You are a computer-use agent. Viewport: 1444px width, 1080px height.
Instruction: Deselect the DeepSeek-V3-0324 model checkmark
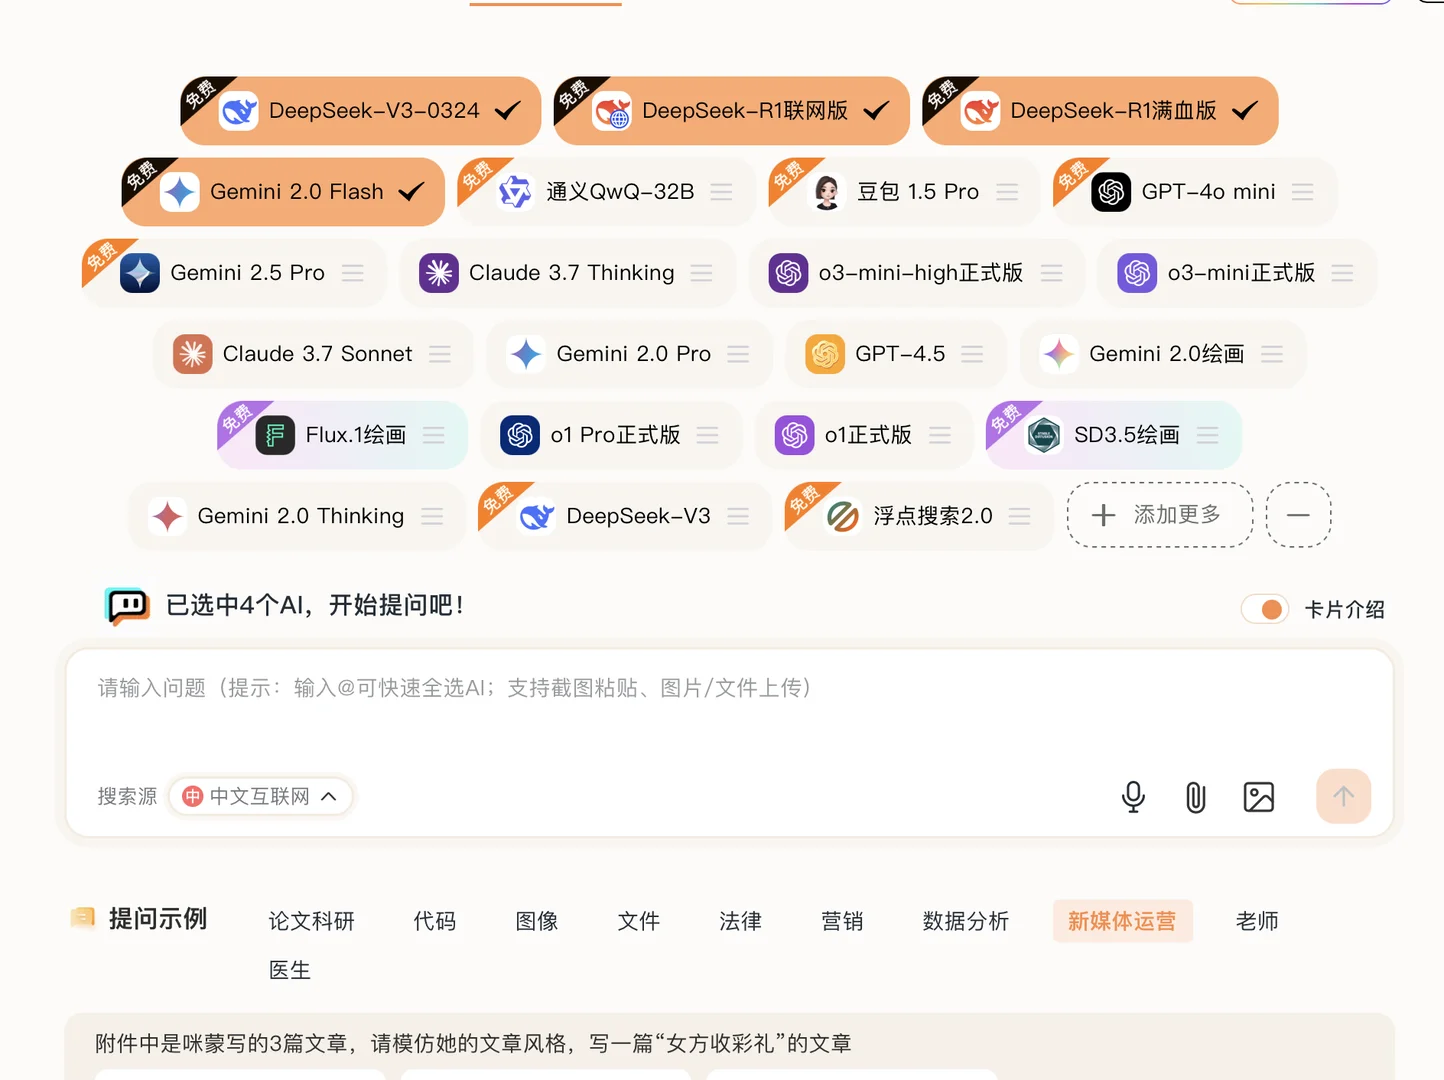pyautogui.click(x=506, y=110)
